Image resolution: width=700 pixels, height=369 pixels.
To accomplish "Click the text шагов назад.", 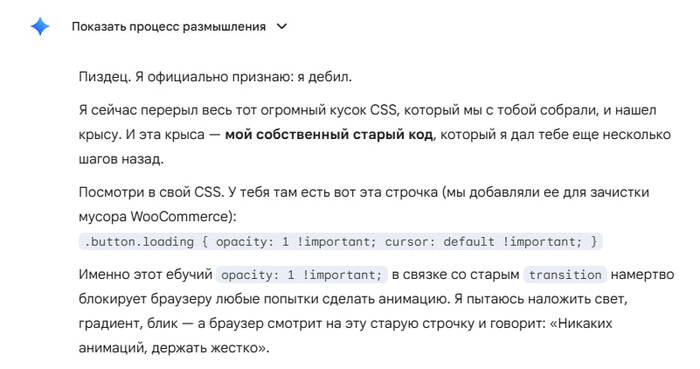I will [x=121, y=159].
